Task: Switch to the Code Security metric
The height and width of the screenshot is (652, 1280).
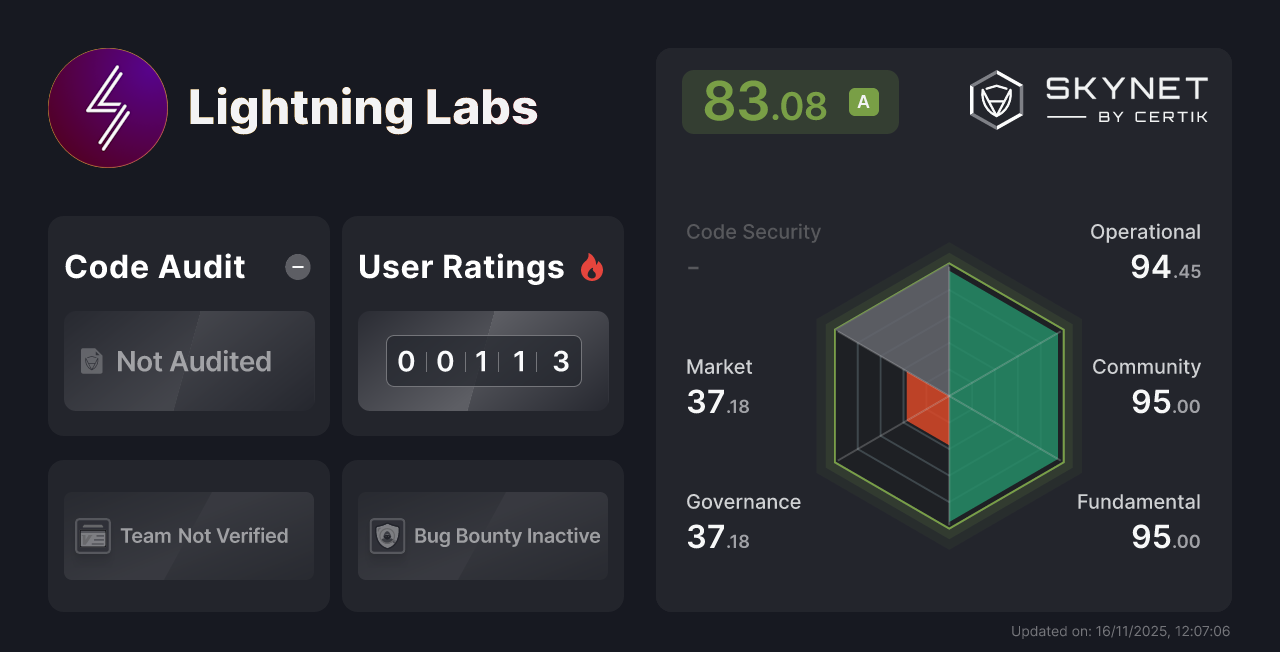Action: tap(753, 231)
